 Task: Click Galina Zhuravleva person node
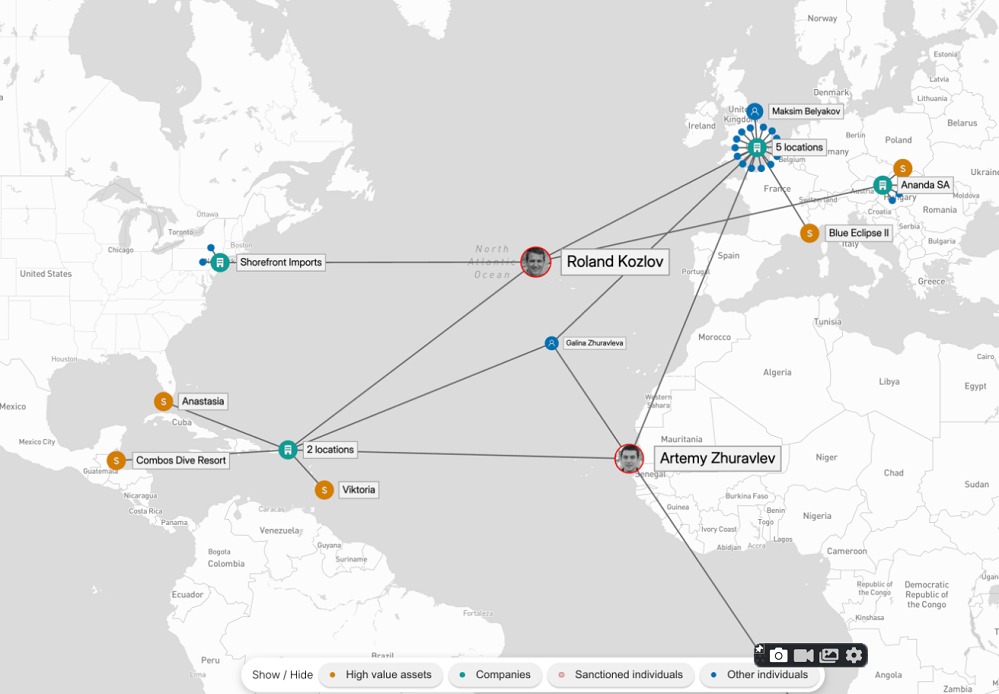click(x=552, y=343)
